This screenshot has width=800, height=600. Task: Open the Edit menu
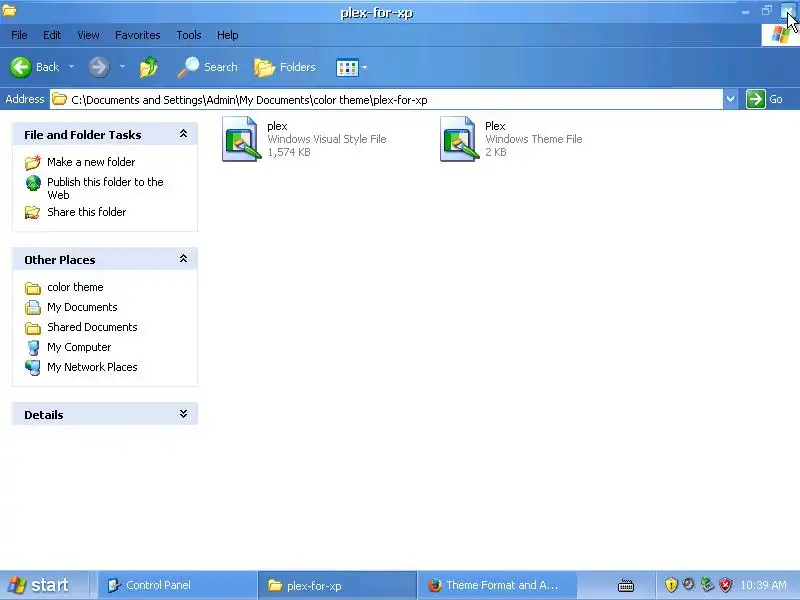(x=52, y=35)
